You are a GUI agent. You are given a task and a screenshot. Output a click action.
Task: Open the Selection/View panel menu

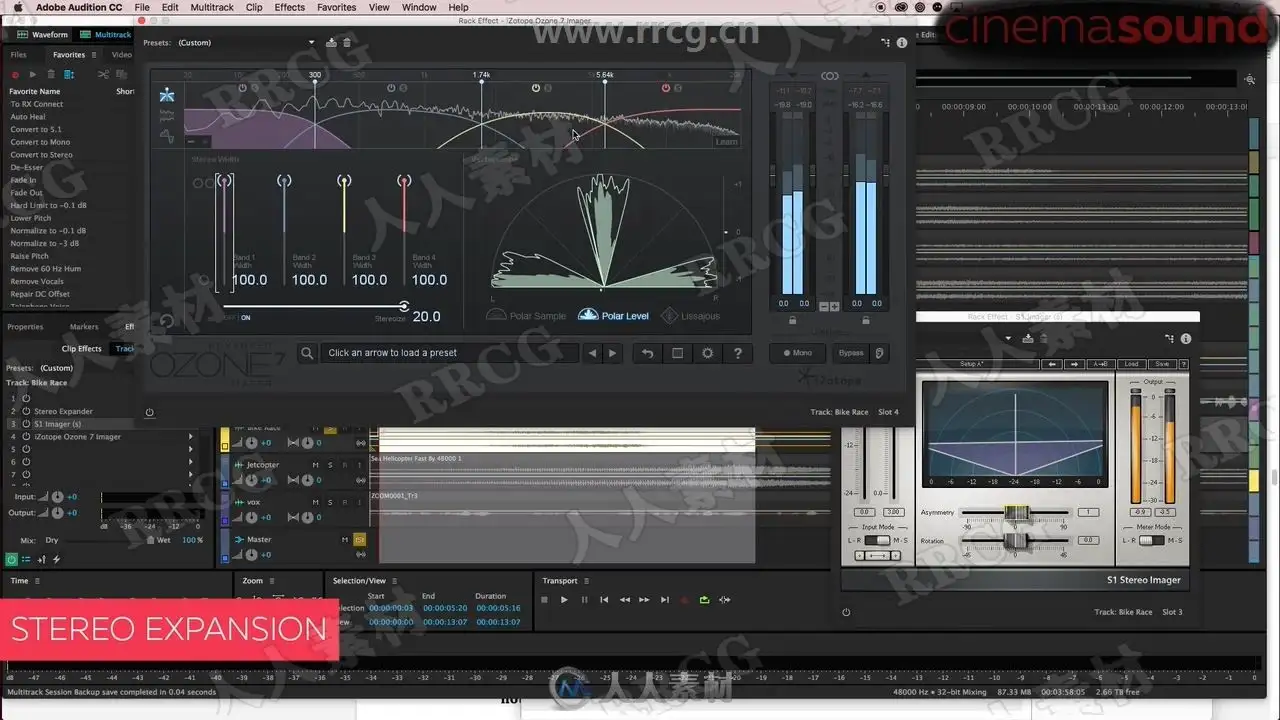[x=394, y=581]
